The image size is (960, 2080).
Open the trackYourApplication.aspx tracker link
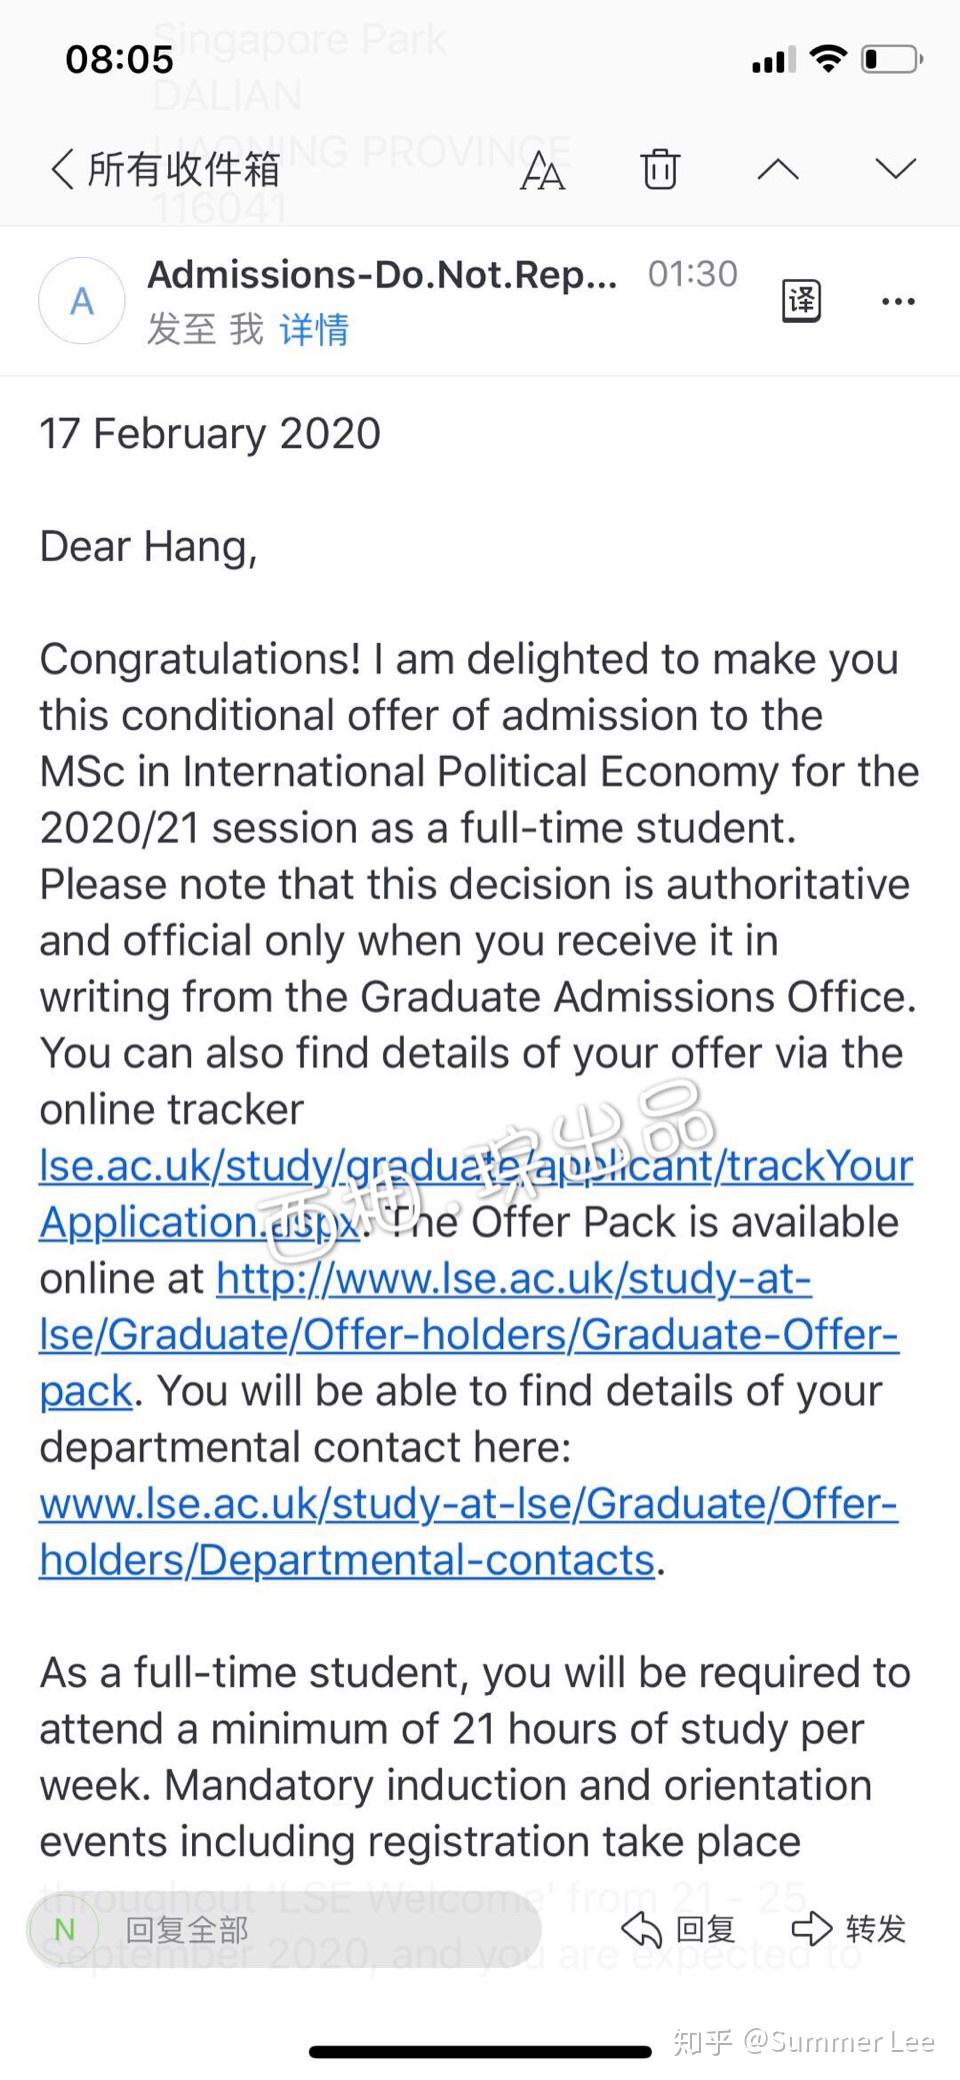(x=476, y=1194)
